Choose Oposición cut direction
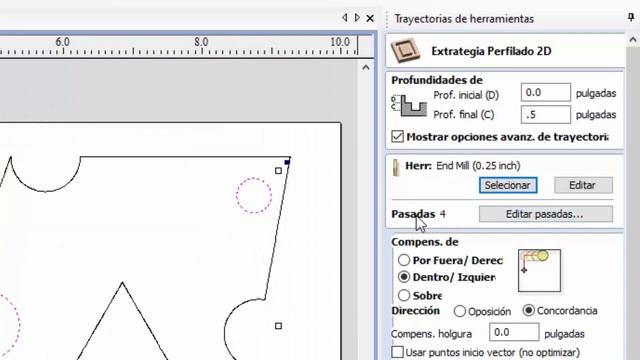640x360 pixels. [460, 311]
